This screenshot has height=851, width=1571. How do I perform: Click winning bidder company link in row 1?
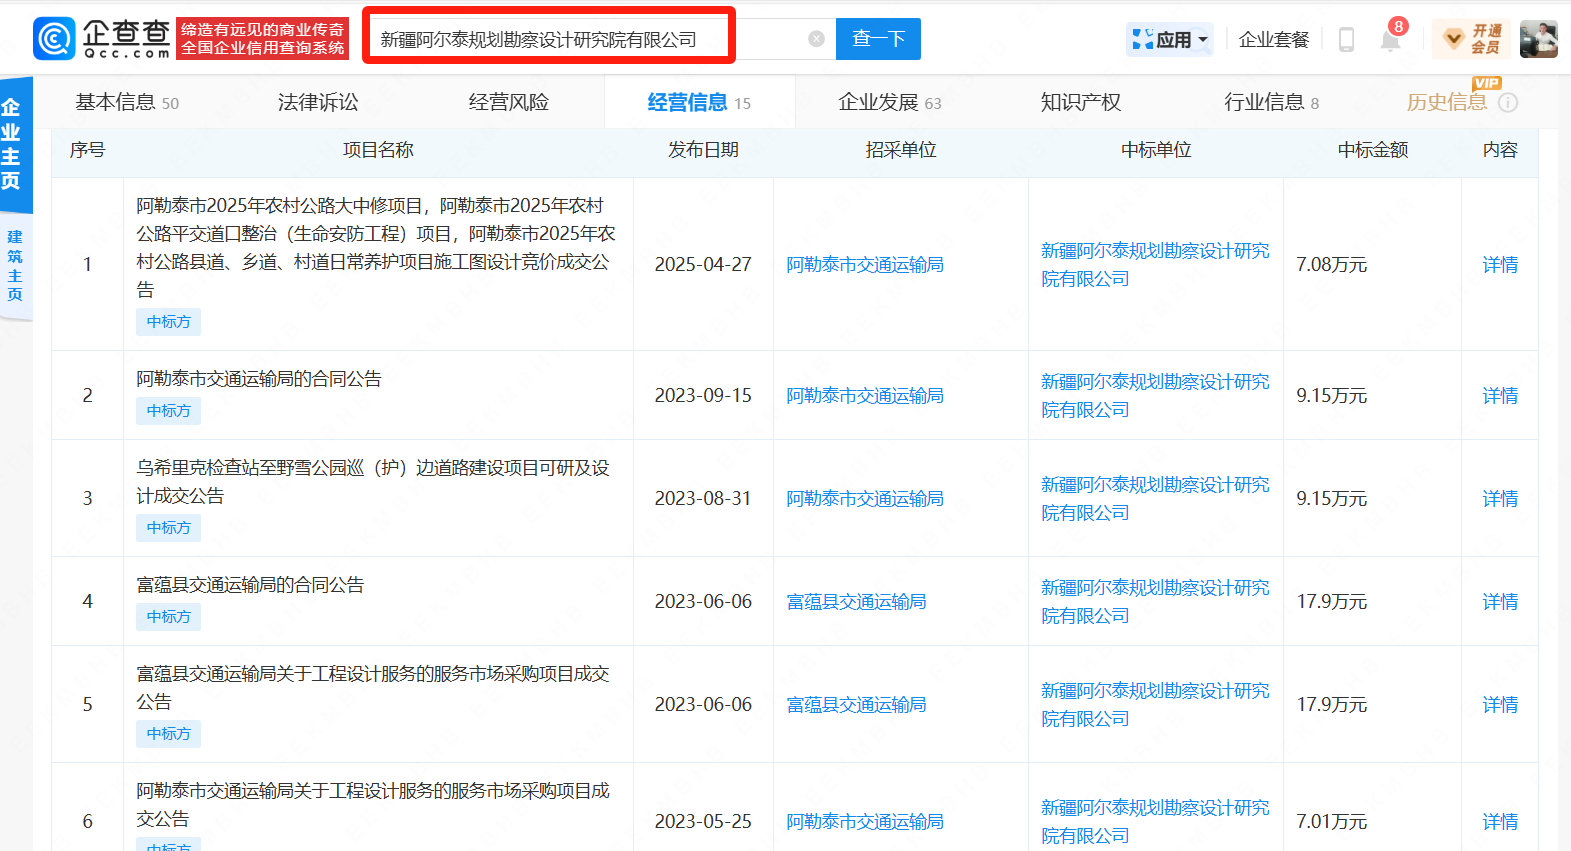pyautogui.click(x=1155, y=264)
